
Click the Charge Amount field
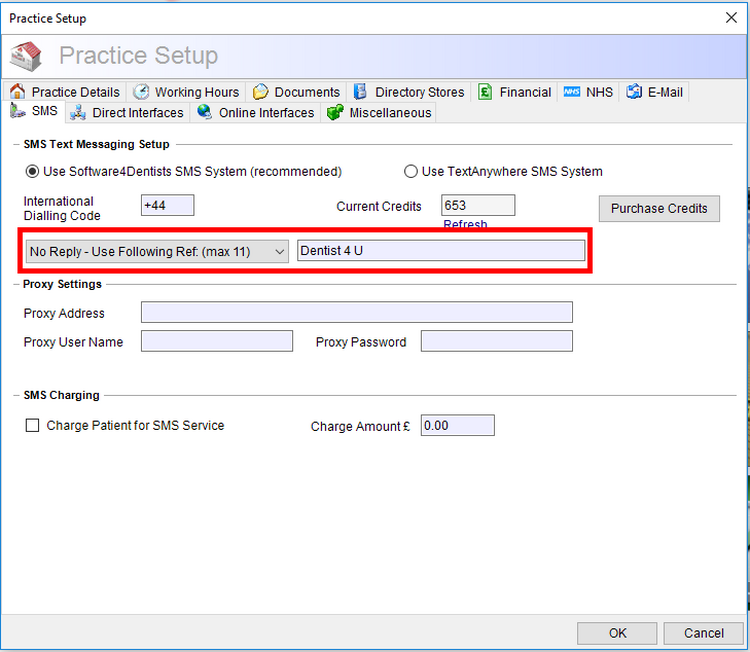point(458,425)
